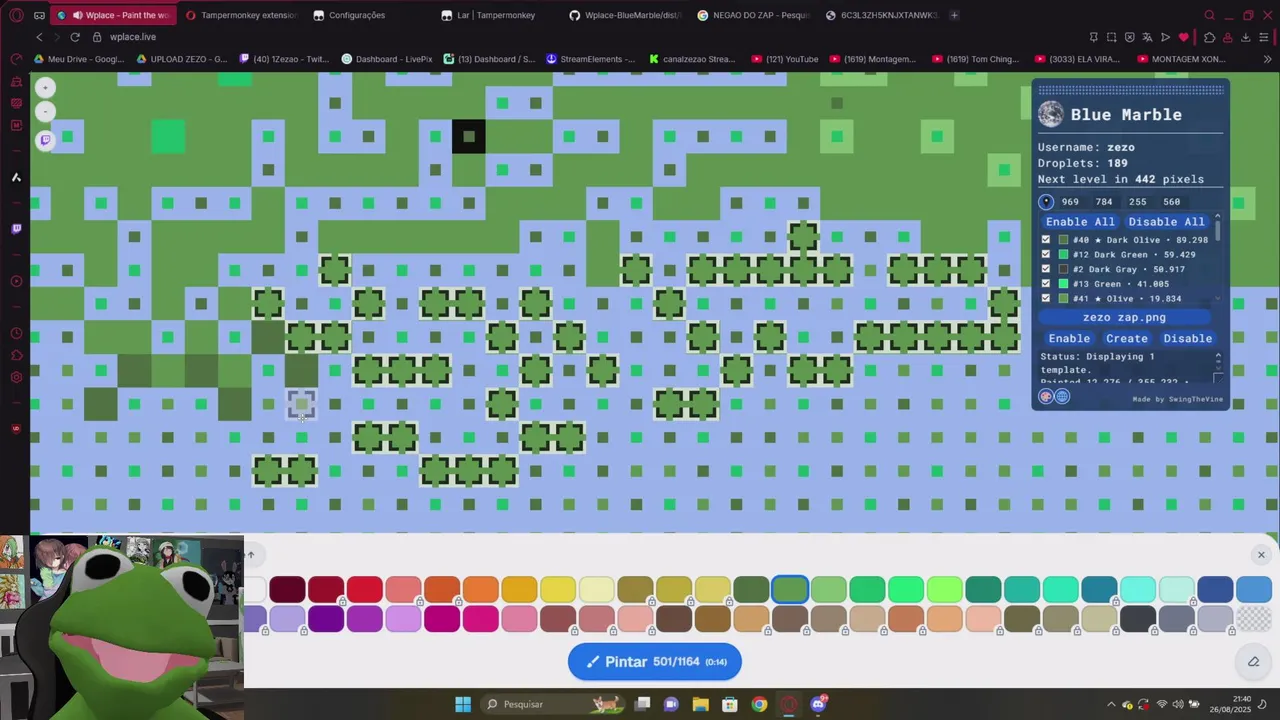Open Twitch in Opera sidebar
Viewport: 1280px width, 720px height.
pyautogui.click(x=16, y=229)
